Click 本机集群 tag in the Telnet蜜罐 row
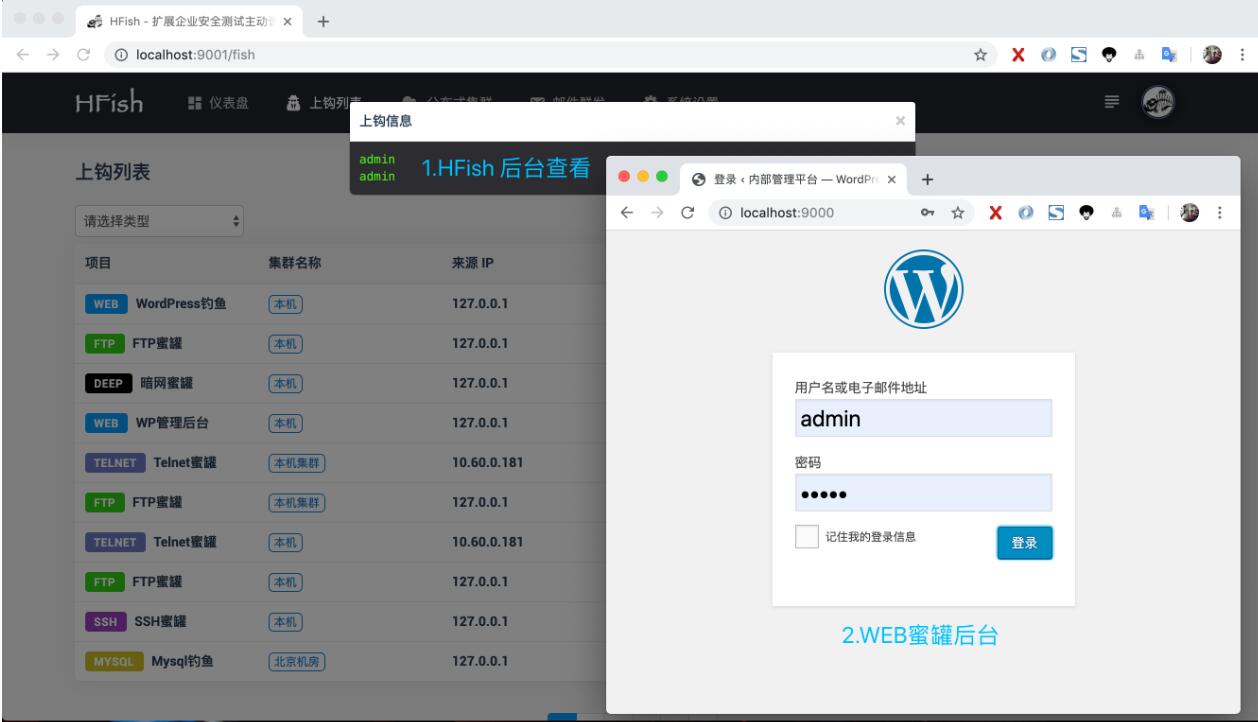 [298, 462]
